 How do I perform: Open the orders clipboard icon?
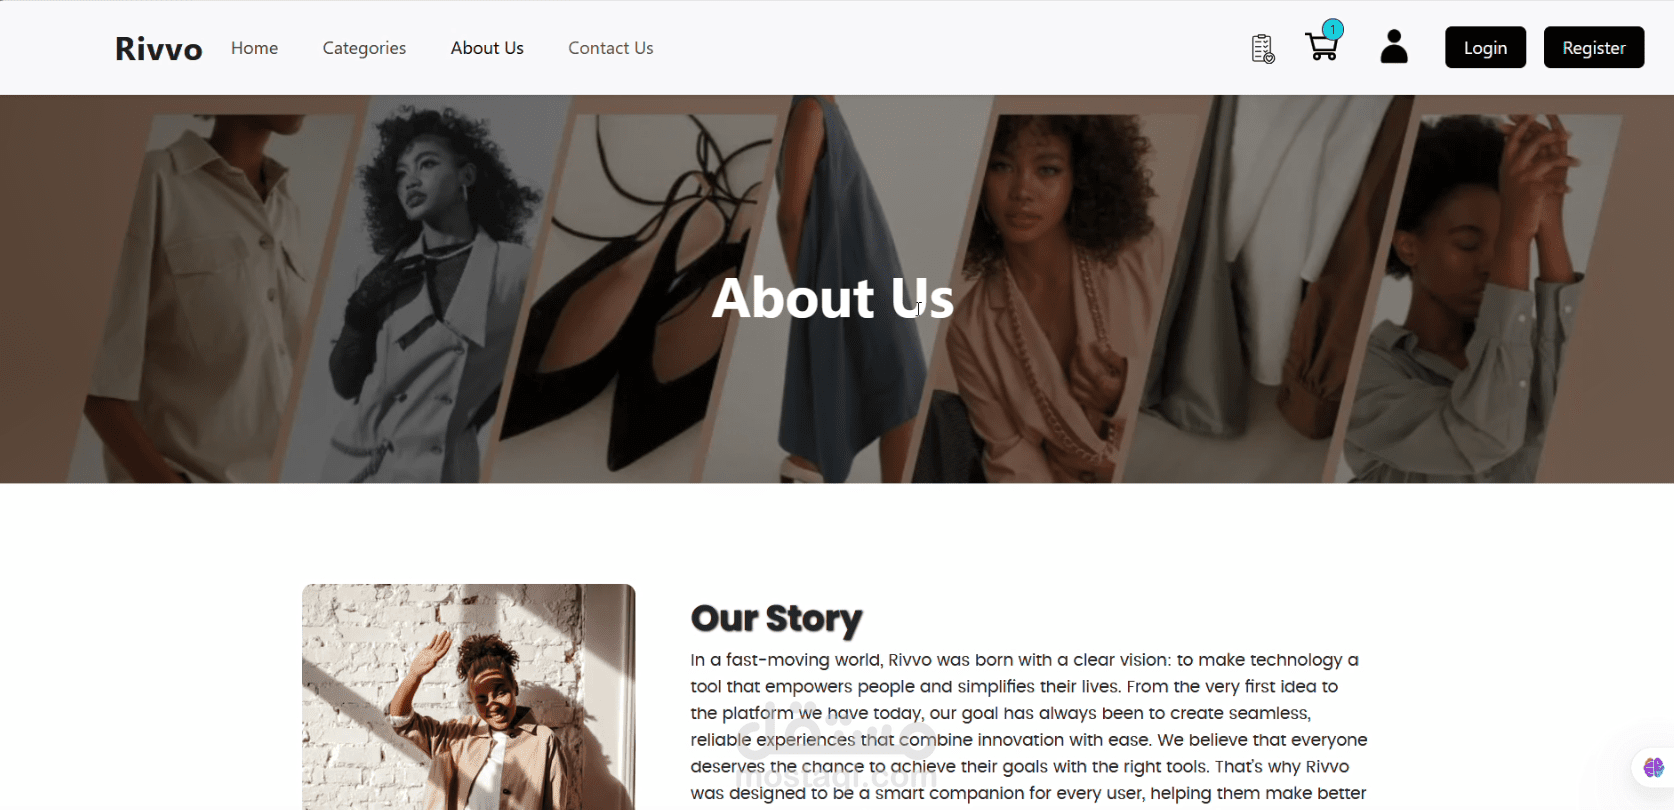click(1263, 48)
